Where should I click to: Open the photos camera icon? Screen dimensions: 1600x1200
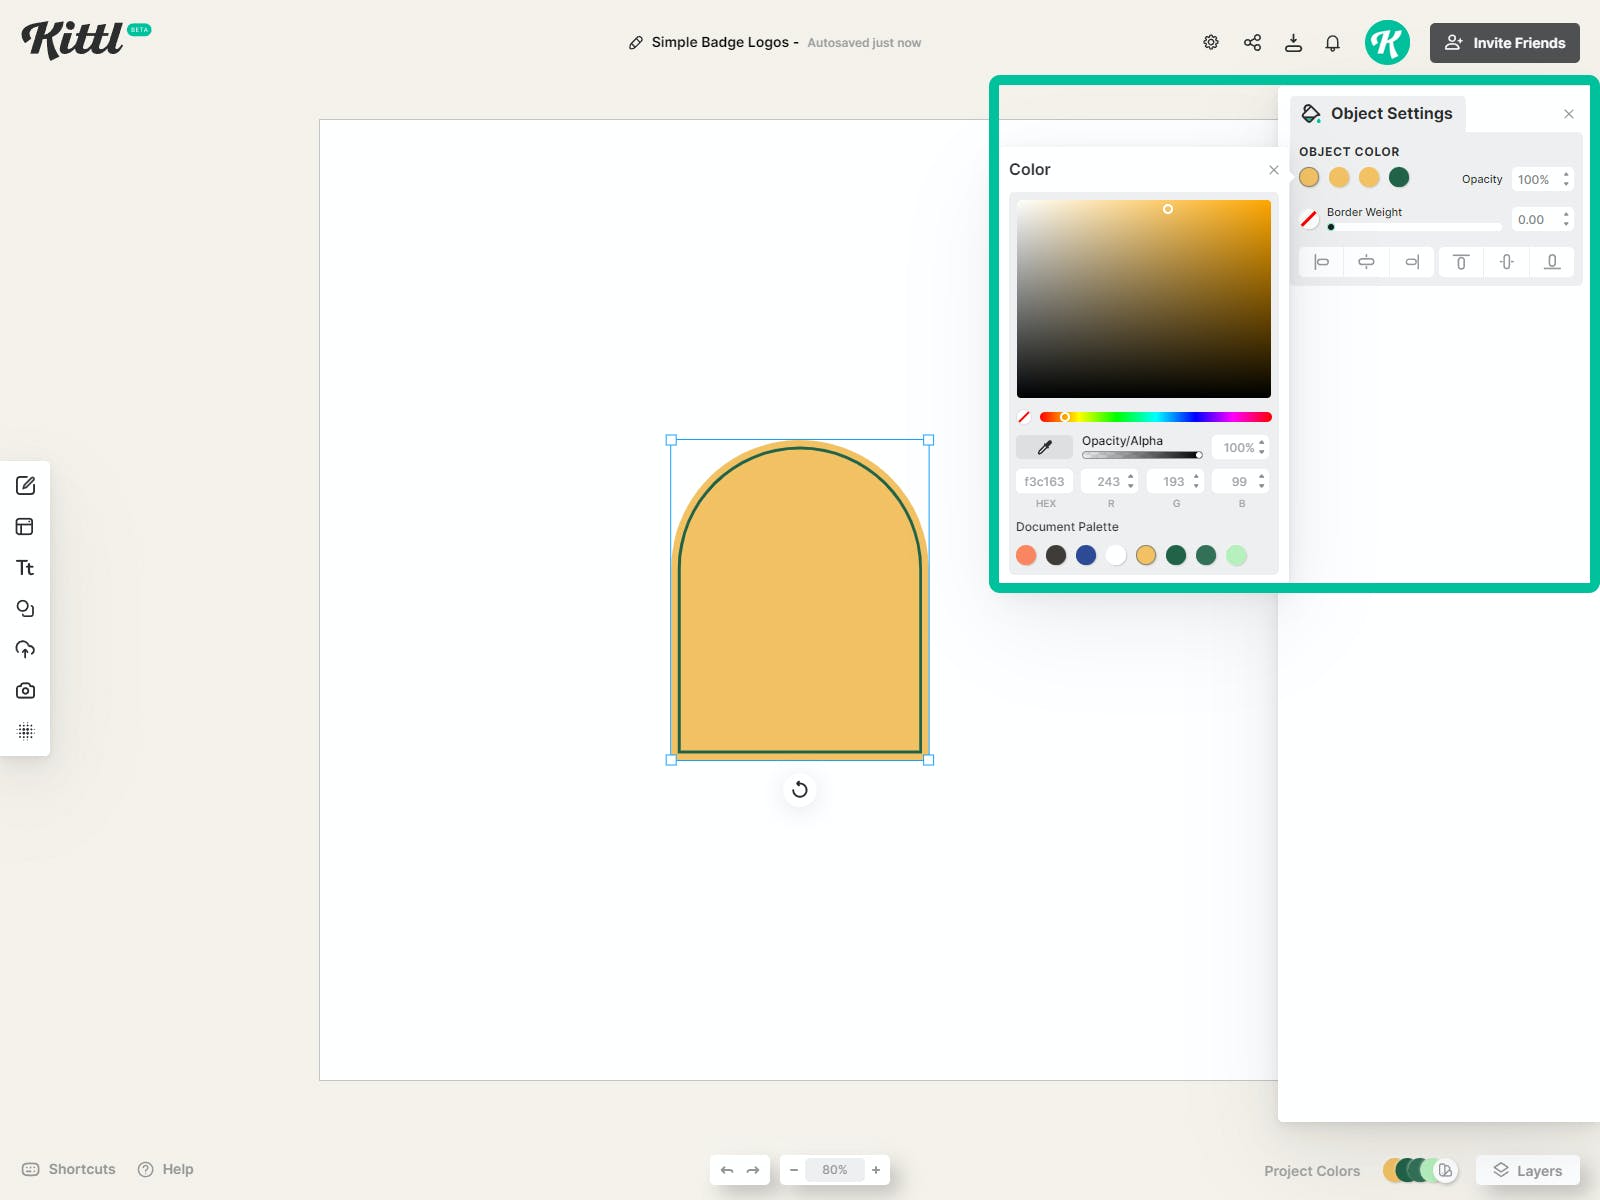[x=26, y=690]
